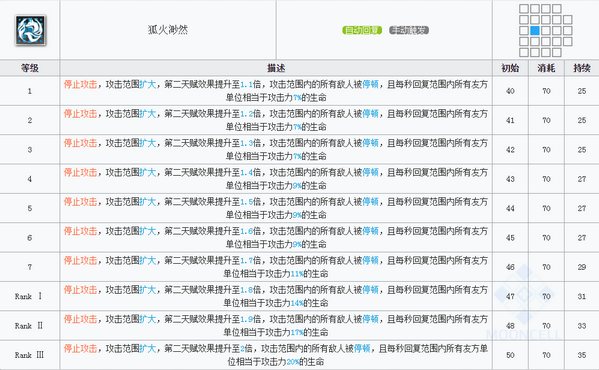
Task: Click the 描述 column header
Action: click(x=276, y=68)
